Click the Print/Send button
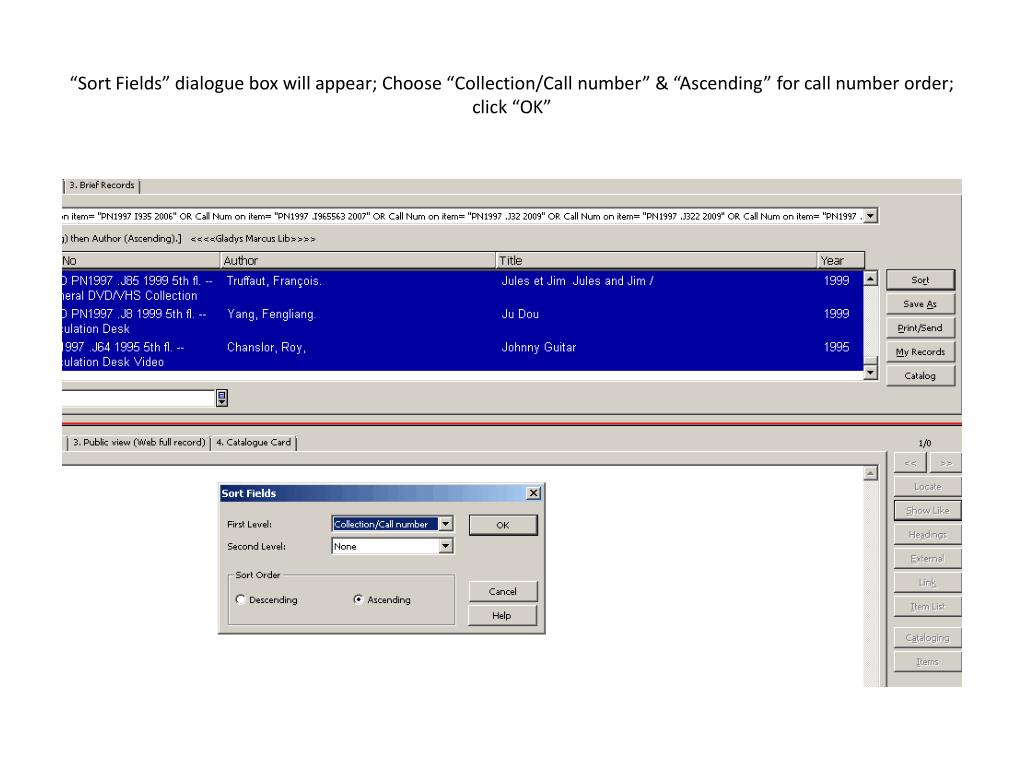The height and width of the screenshot is (768, 1024). pyautogui.click(x=920, y=328)
